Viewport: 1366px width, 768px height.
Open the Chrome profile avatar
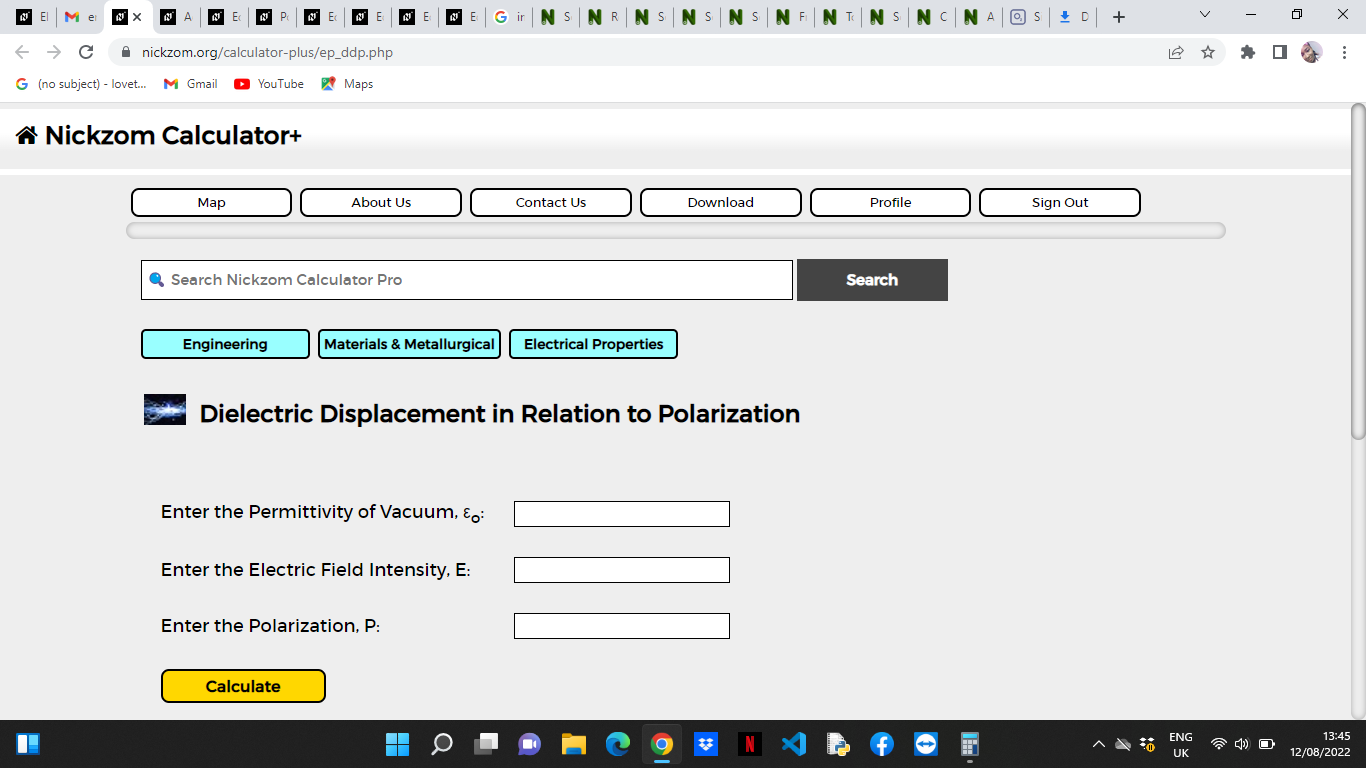(x=1311, y=52)
